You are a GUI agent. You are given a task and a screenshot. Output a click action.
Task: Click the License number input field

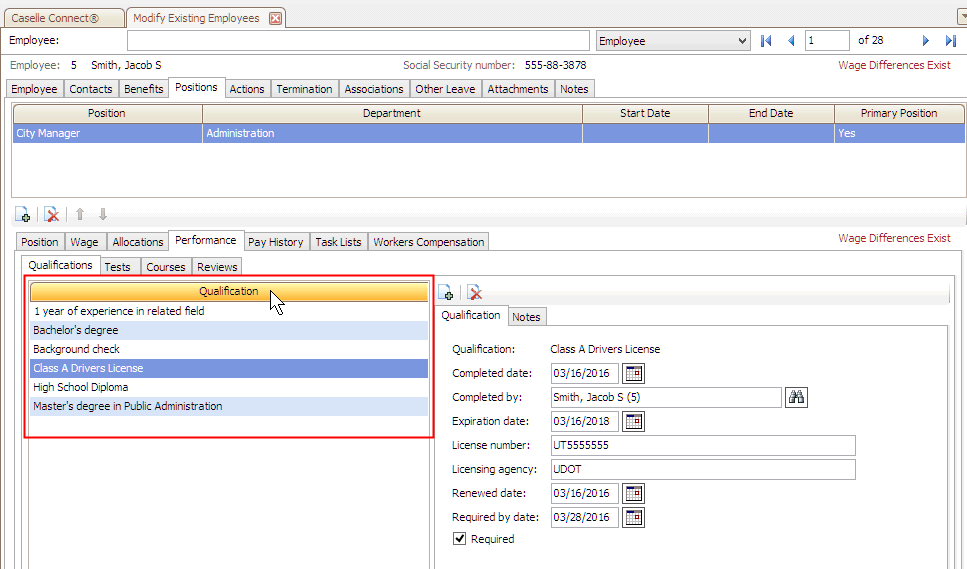tap(702, 446)
